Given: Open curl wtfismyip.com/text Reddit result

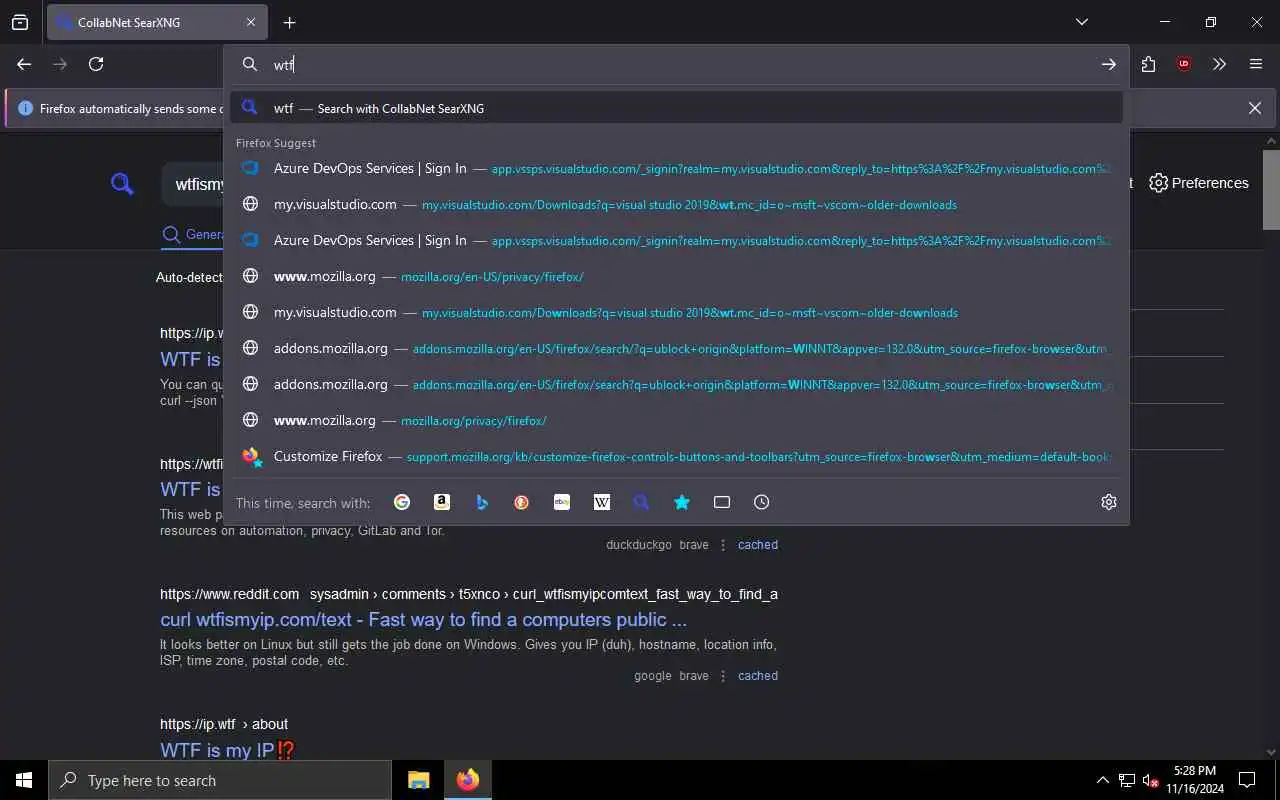Looking at the screenshot, I should point(423,619).
